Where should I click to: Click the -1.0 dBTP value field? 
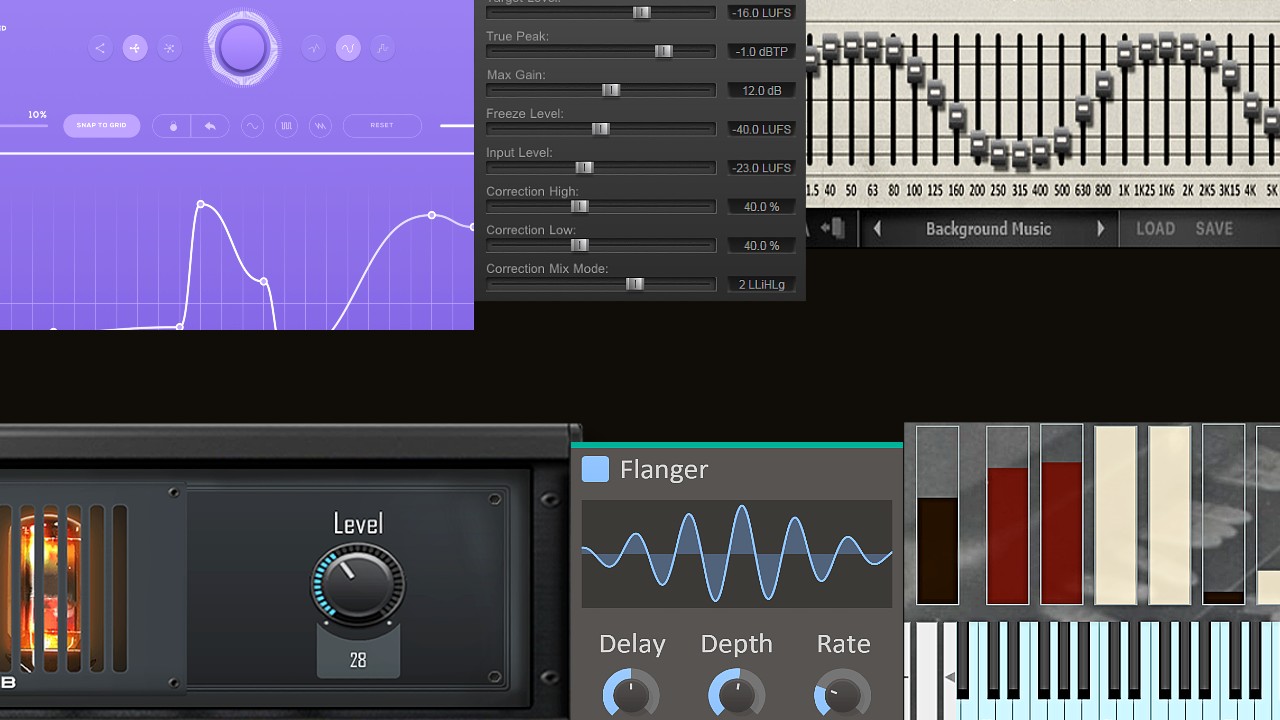click(x=761, y=52)
